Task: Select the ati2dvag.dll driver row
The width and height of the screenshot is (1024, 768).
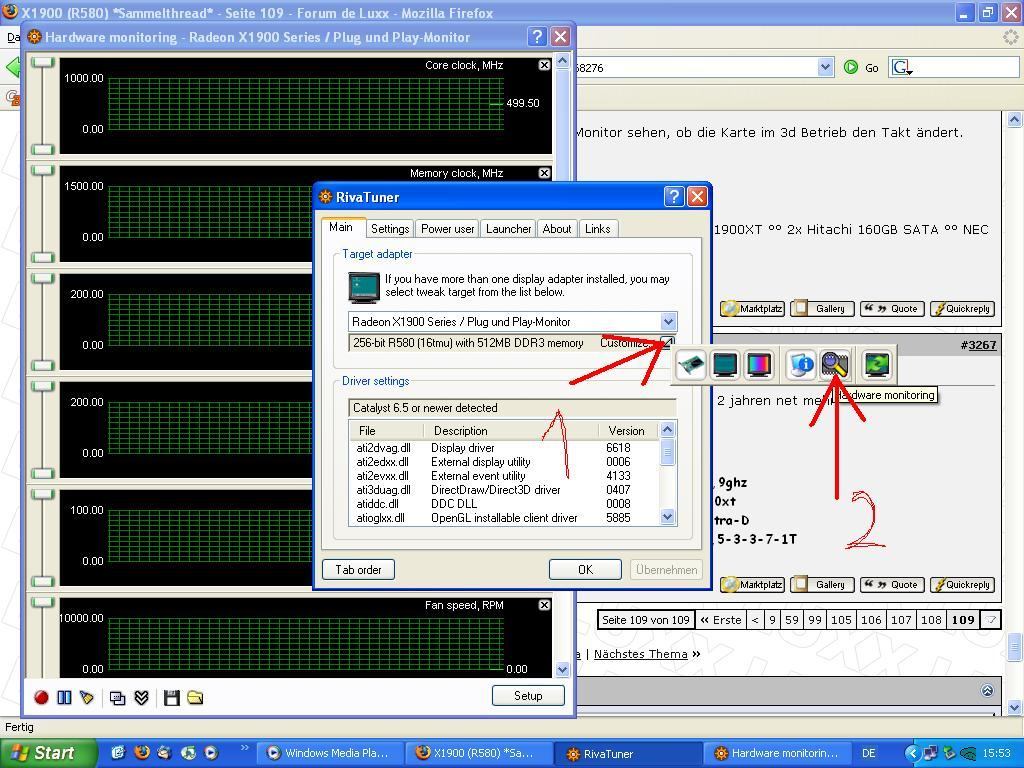Action: [504, 448]
